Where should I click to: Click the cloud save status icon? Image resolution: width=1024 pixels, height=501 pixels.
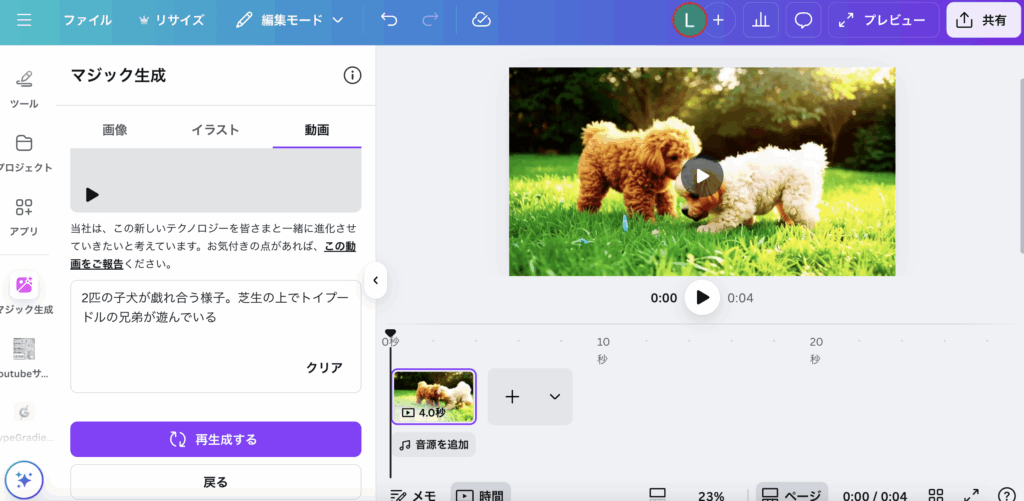click(481, 20)
